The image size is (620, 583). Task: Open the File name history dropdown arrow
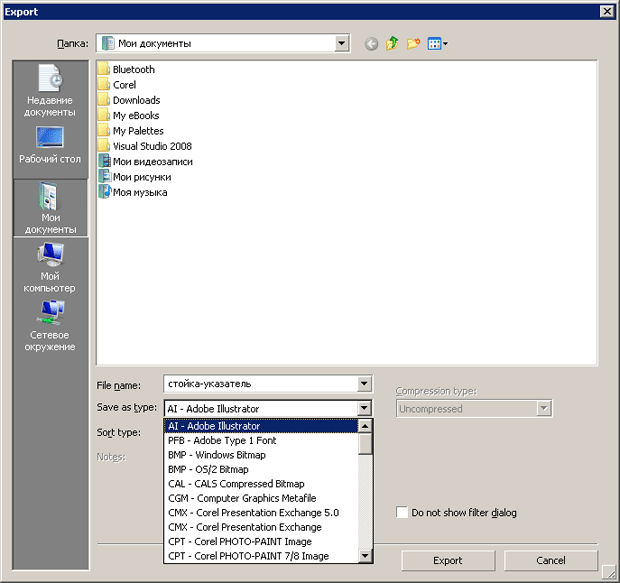(x=364, y=384)
